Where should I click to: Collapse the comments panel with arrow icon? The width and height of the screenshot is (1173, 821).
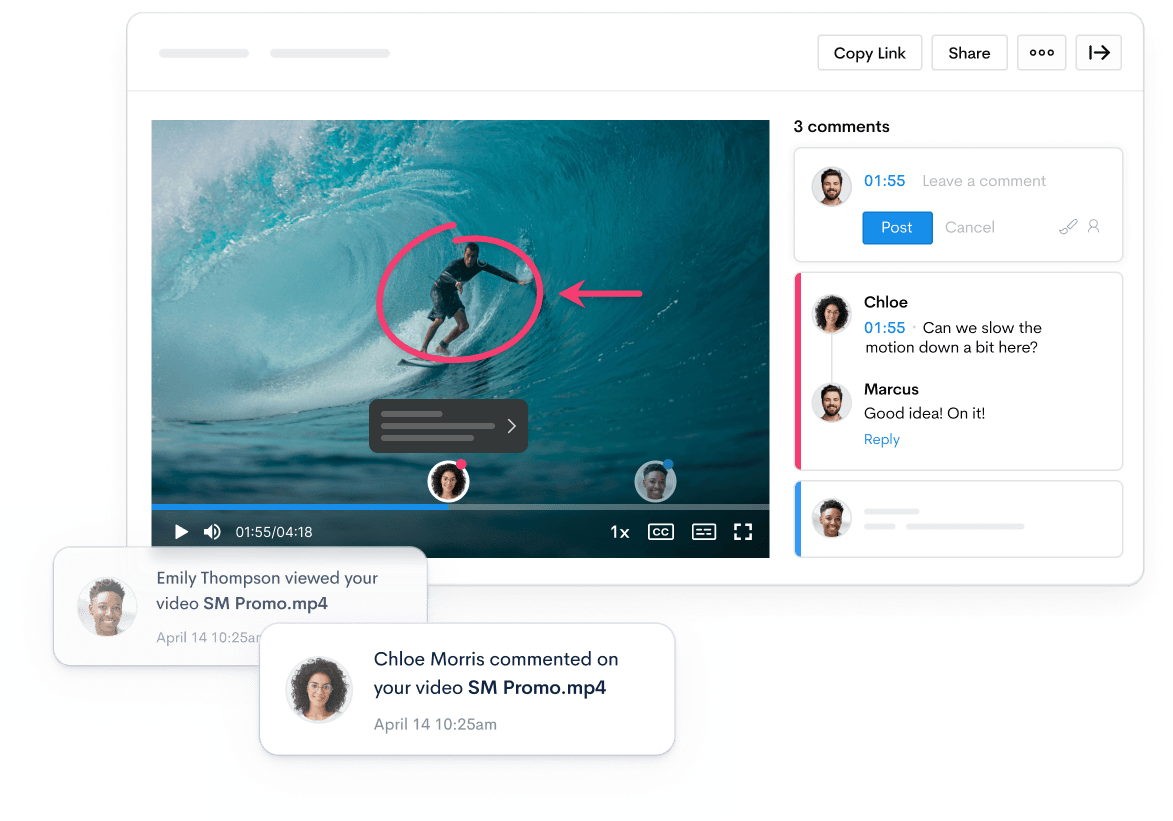[x=1099, y=53]
